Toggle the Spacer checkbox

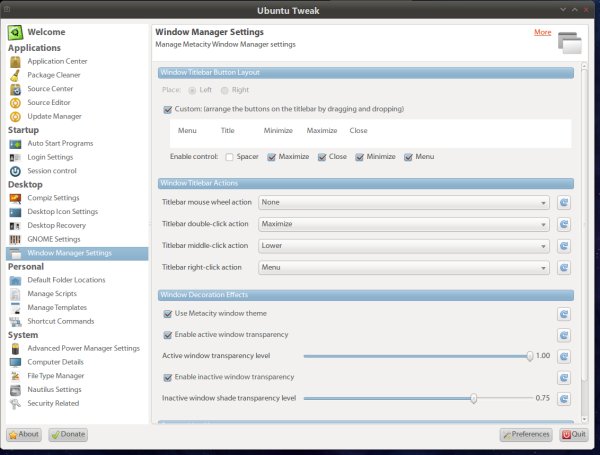229,157
